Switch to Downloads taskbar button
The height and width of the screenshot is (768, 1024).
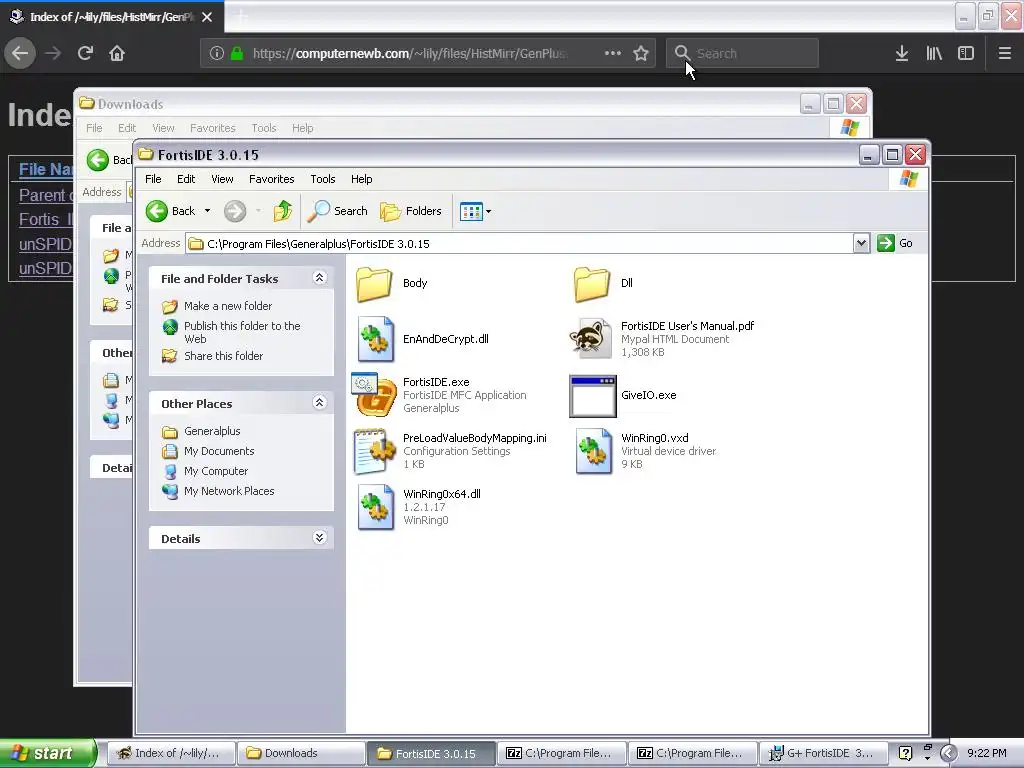click(x=301, y=753)
